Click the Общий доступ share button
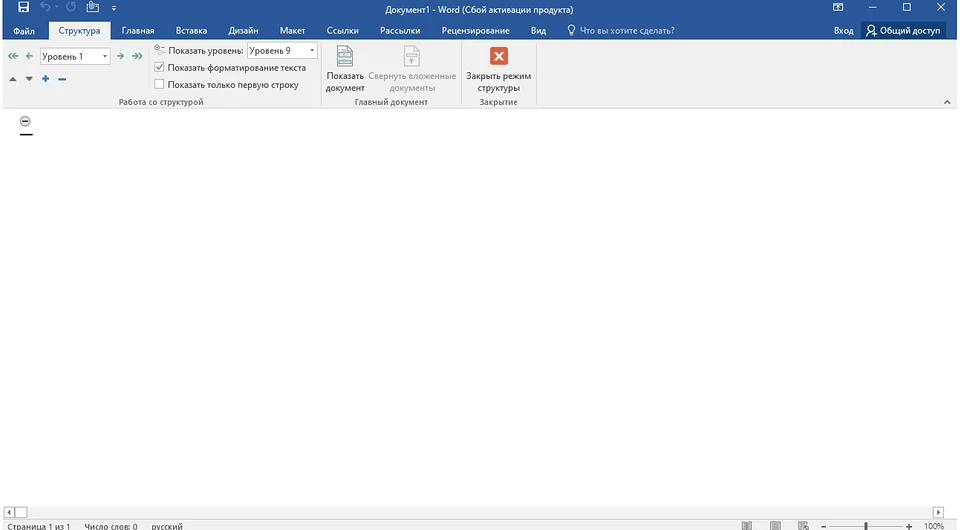Screen dimensions: 960x530 (903, 31)
